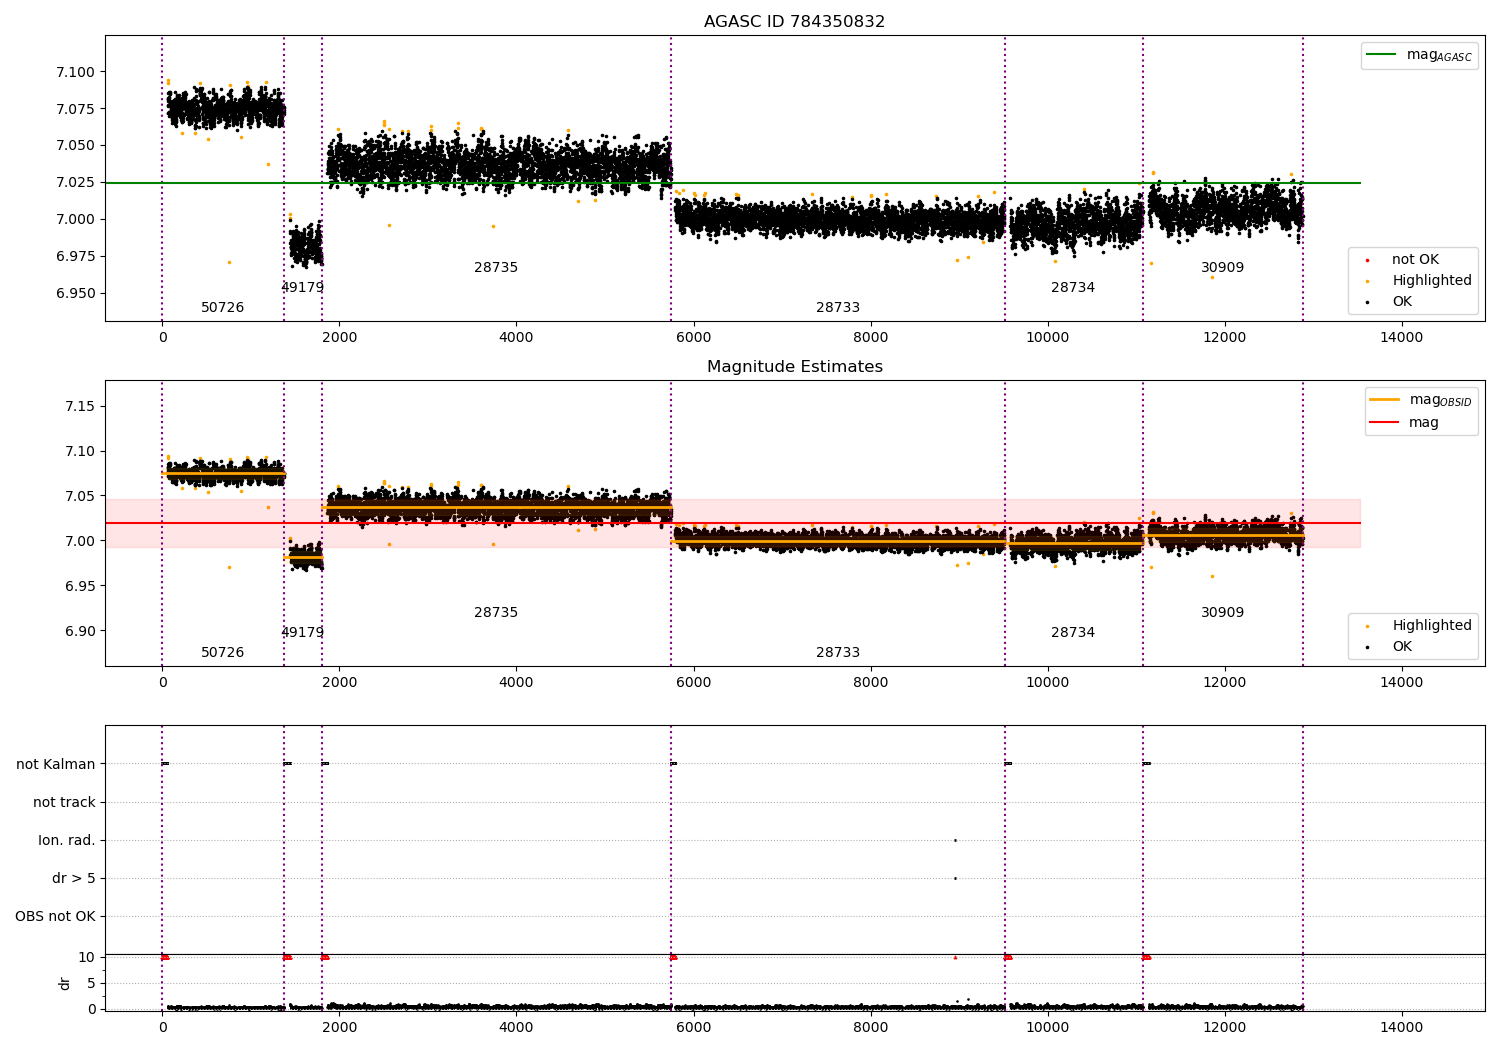
Task: Click the 6.90 tick label in middle plot
Action: click(79, 632)
